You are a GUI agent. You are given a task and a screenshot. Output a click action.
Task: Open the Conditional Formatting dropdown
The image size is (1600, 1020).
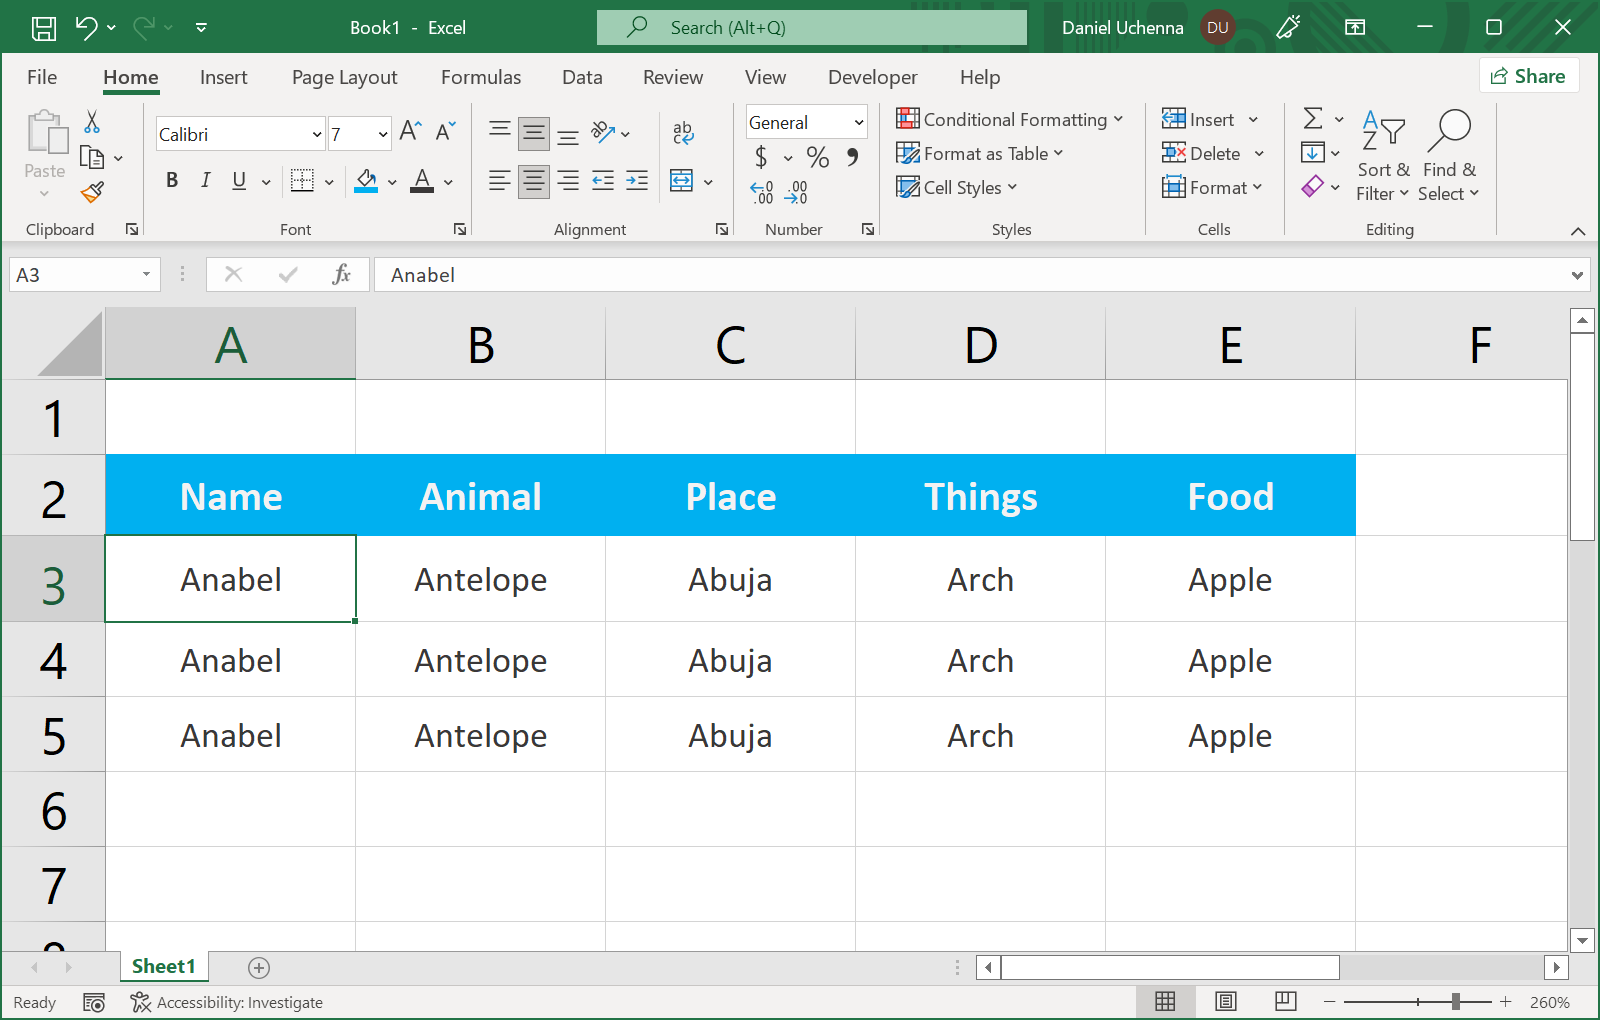pos(1010,120)
